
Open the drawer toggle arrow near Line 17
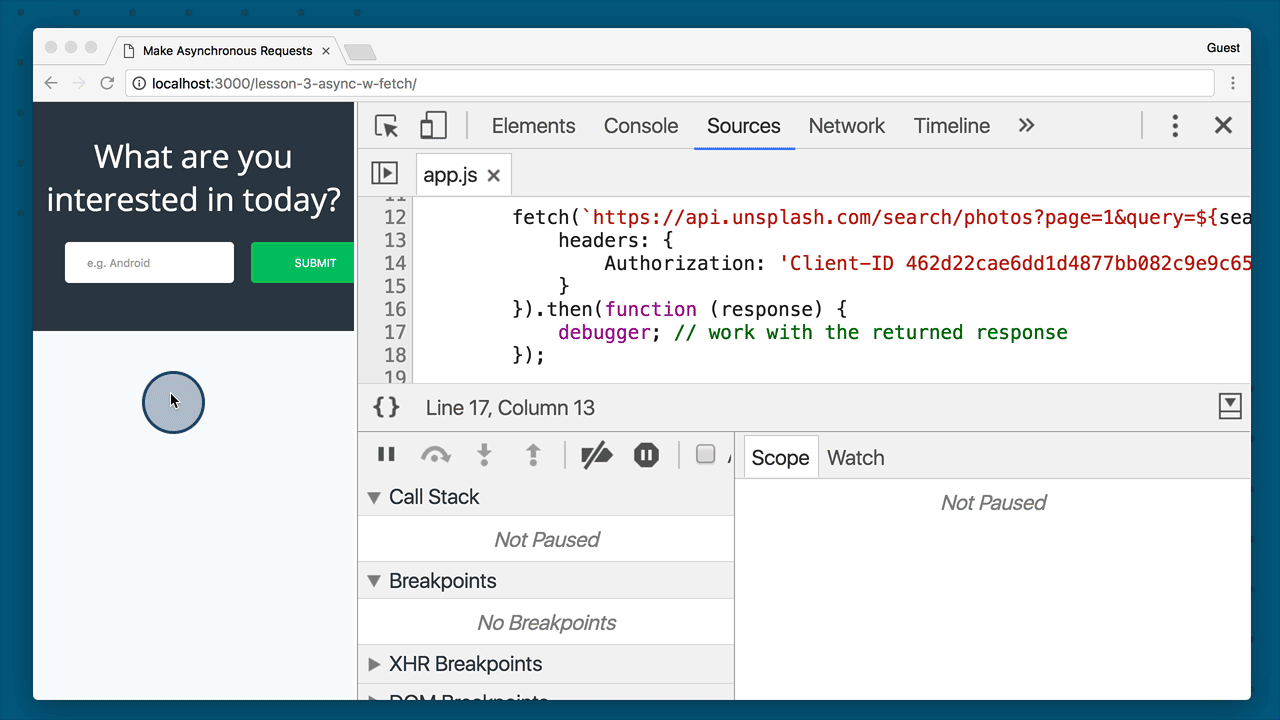[1229, 406]
